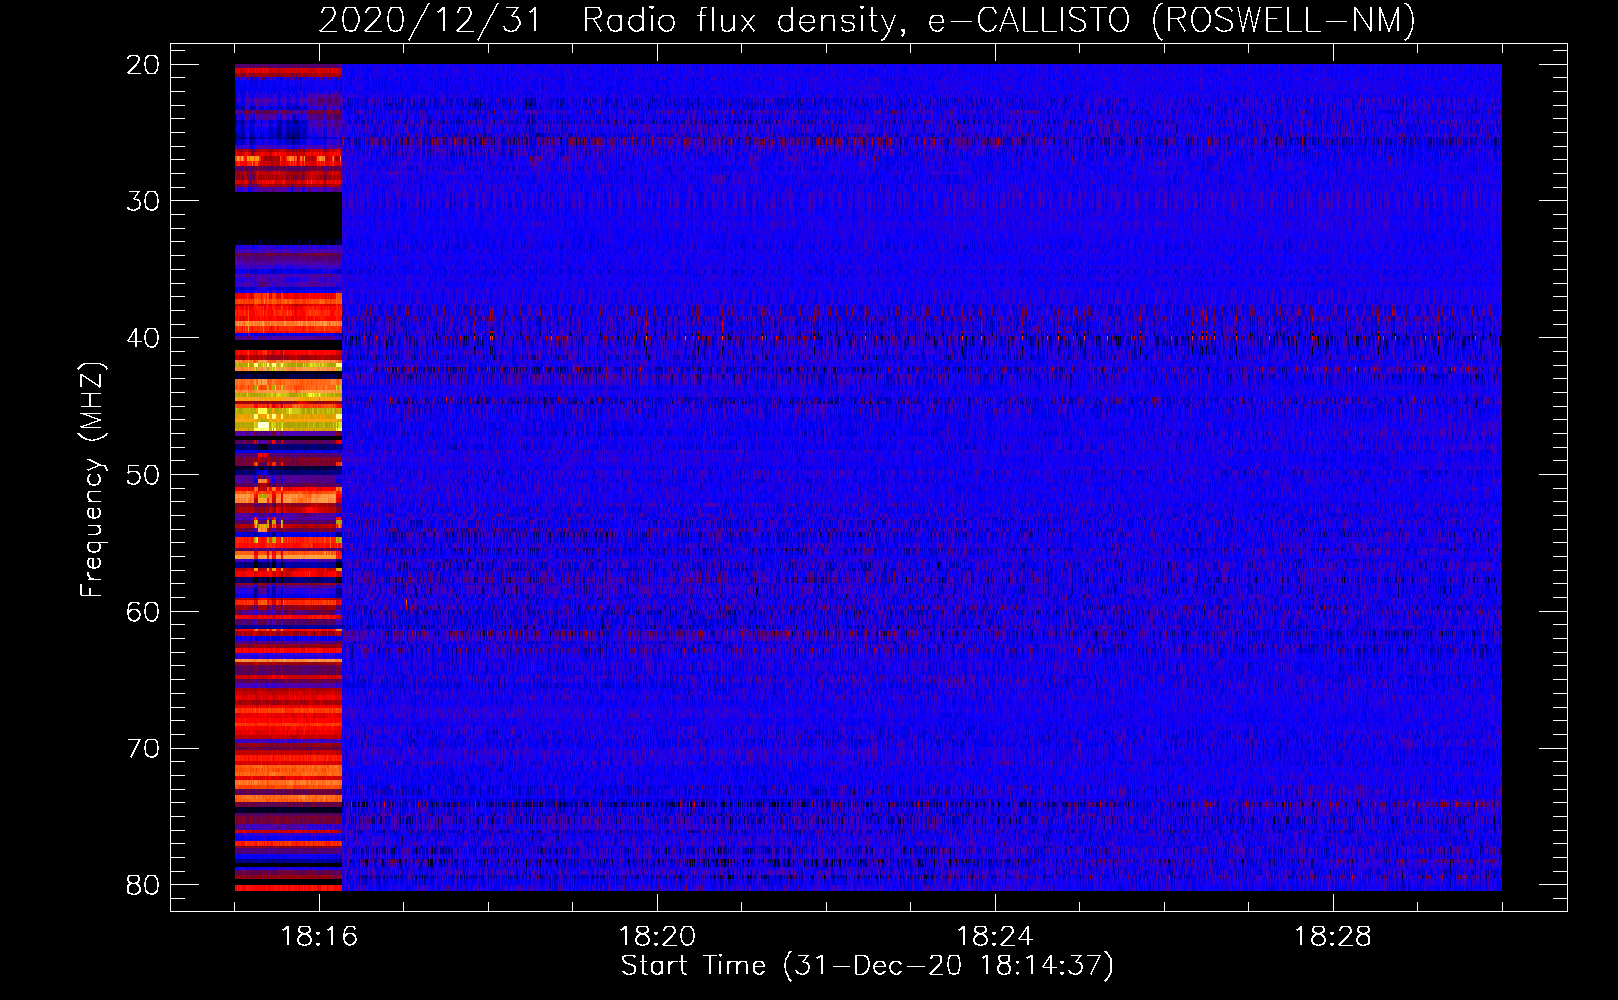The image size is (1618, 1000).
Task: Click the 'Start Time (31-Dec-20 18:14:37)' label
Action: point(867,966)
